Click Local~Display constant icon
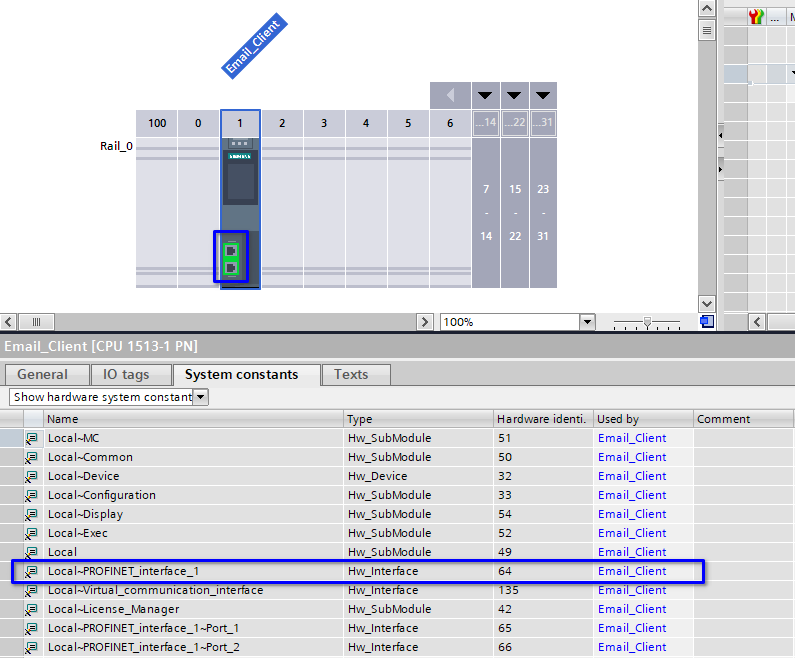Screen dimensions: 795x658 pos(32,515)
